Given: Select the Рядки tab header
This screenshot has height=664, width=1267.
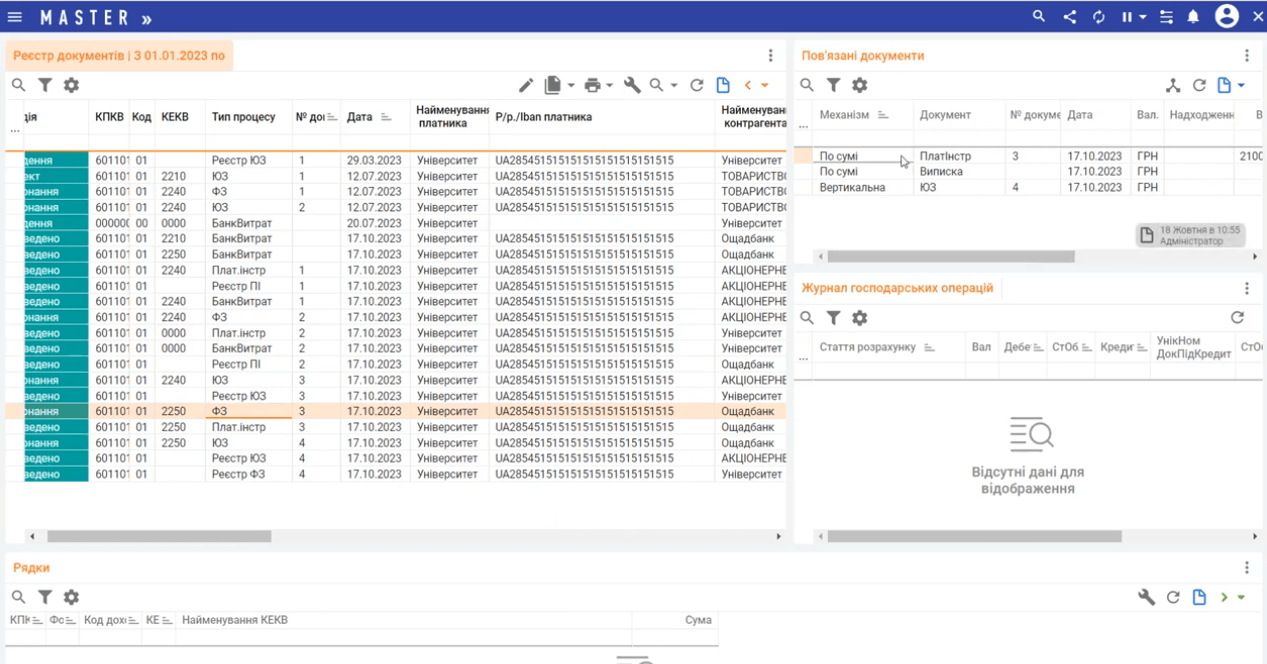Looking at the screenshot, I should (x=31, y=568).
